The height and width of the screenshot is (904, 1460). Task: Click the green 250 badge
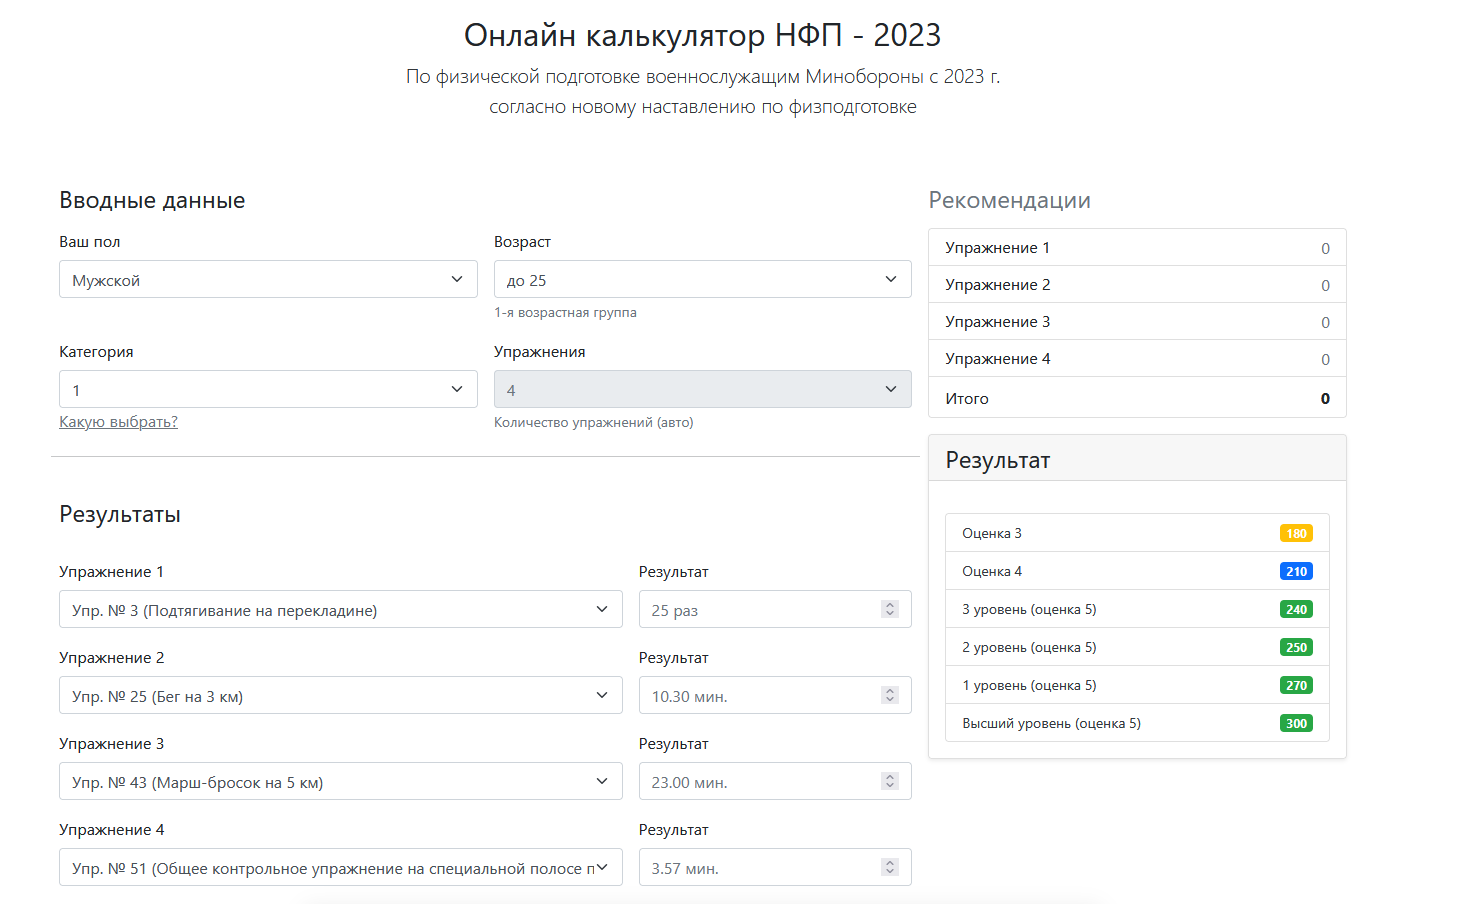click(1296, 647)
